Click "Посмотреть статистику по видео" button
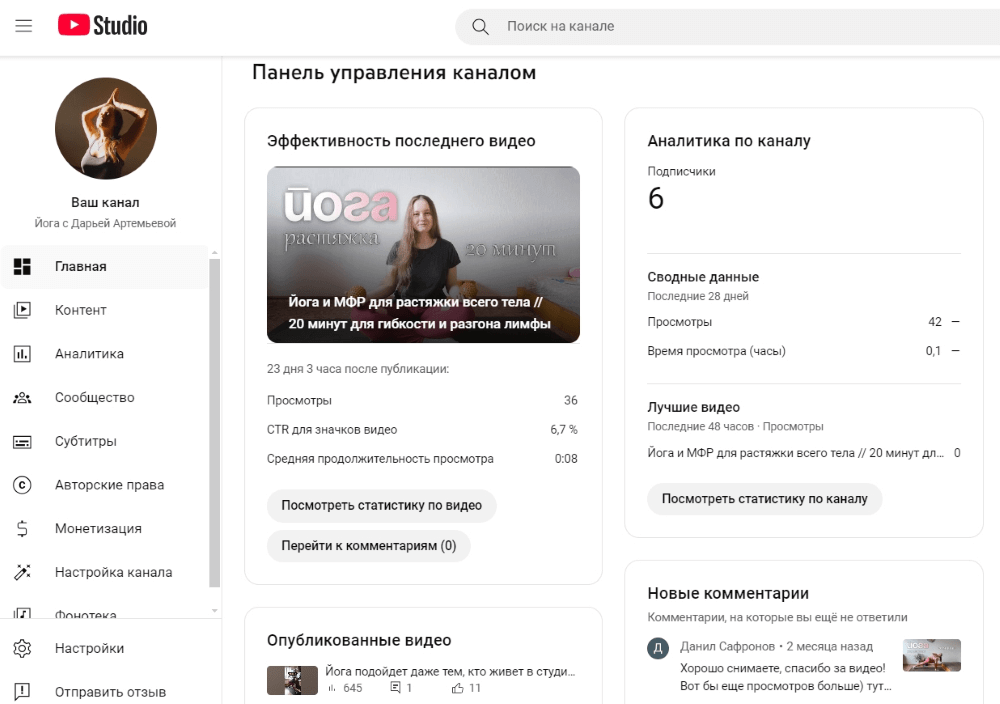Screen dimensions: 1000x704 381,506
